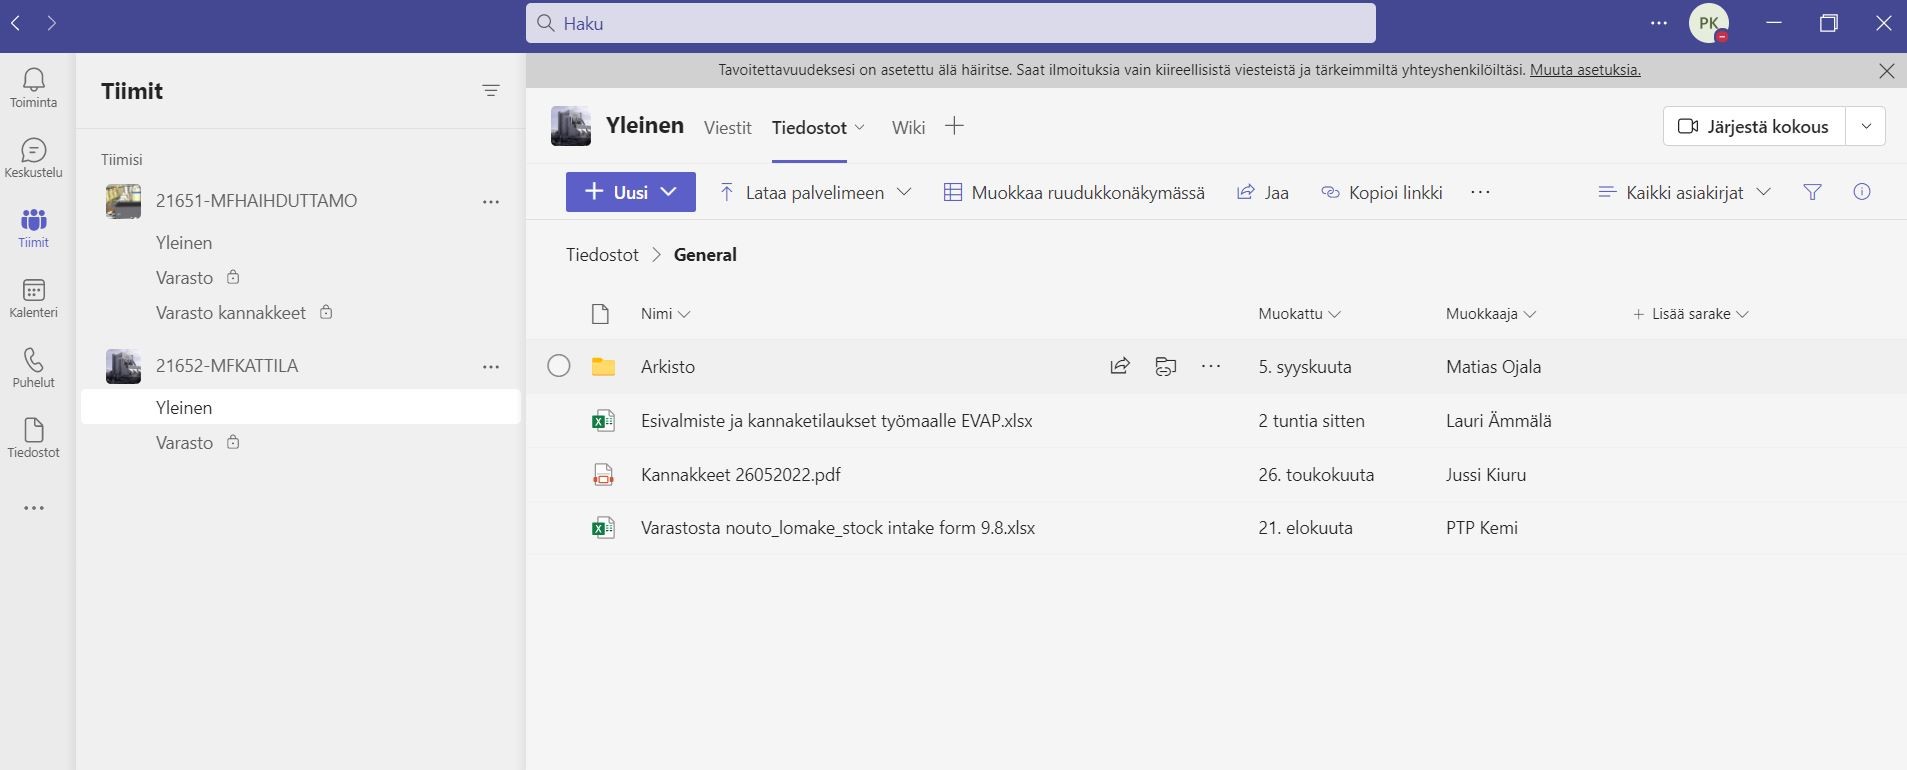Screen dimensions: 1907x770
Task: Click the file type column header icon
Action: (600, 314)
